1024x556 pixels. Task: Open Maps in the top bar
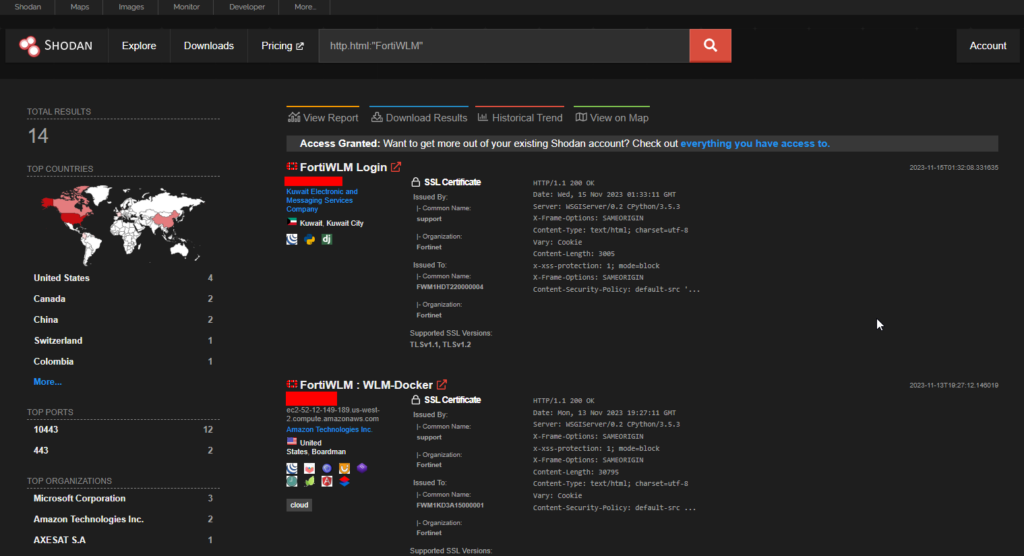pos(80,7)
